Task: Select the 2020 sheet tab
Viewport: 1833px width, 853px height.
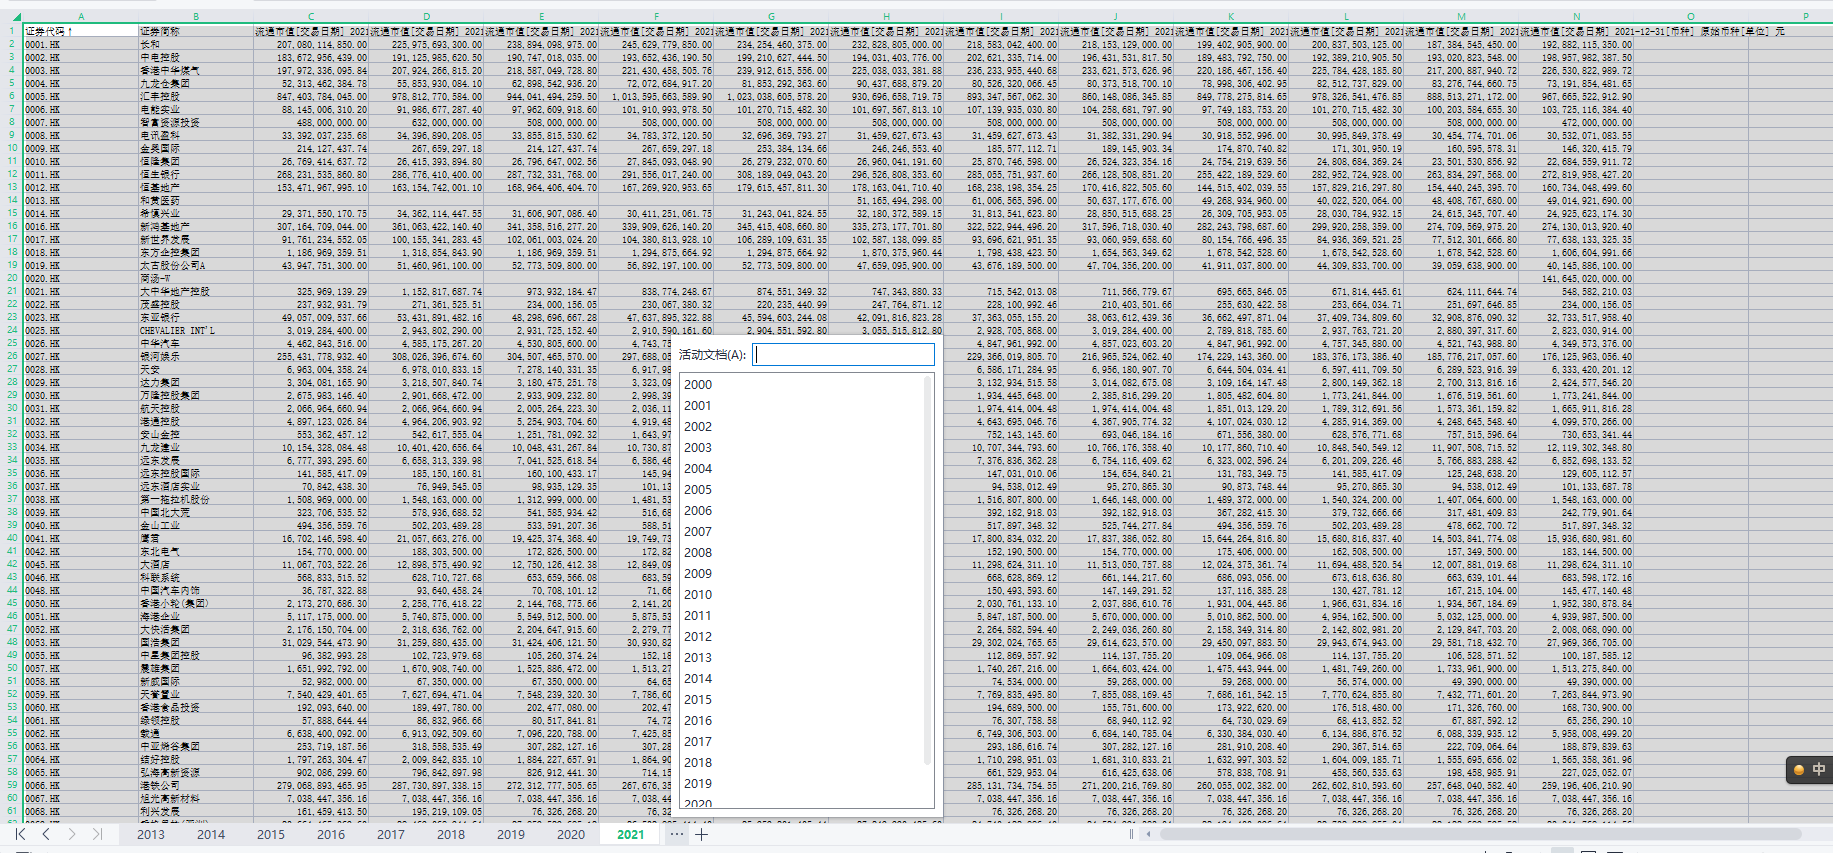Action: tap(571, 834)
